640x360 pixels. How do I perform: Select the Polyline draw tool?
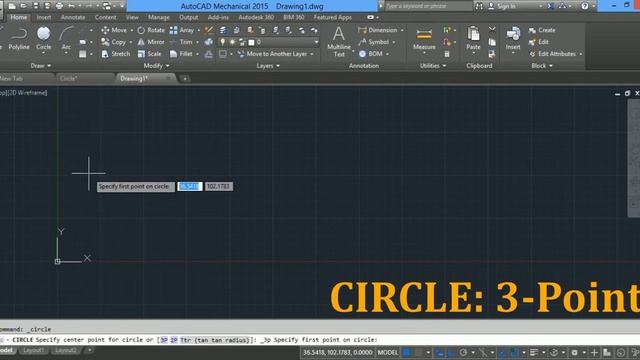click(x=19, y=38)
